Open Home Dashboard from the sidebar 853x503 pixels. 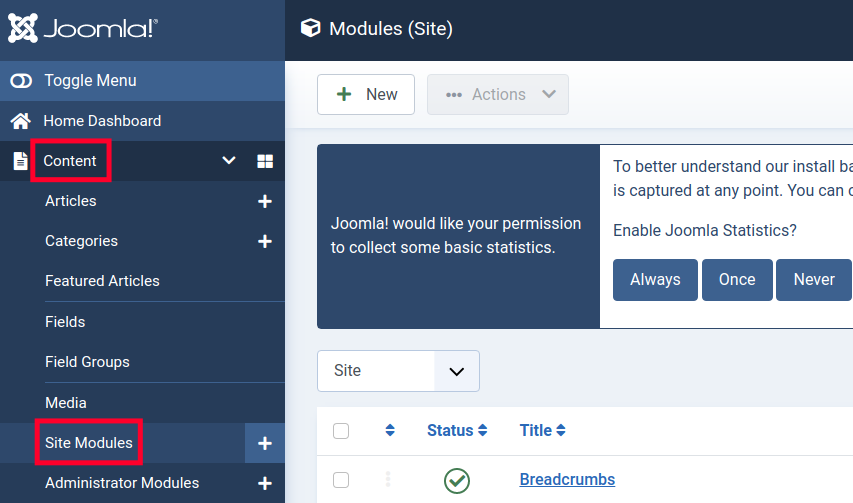tap(102, 121)
